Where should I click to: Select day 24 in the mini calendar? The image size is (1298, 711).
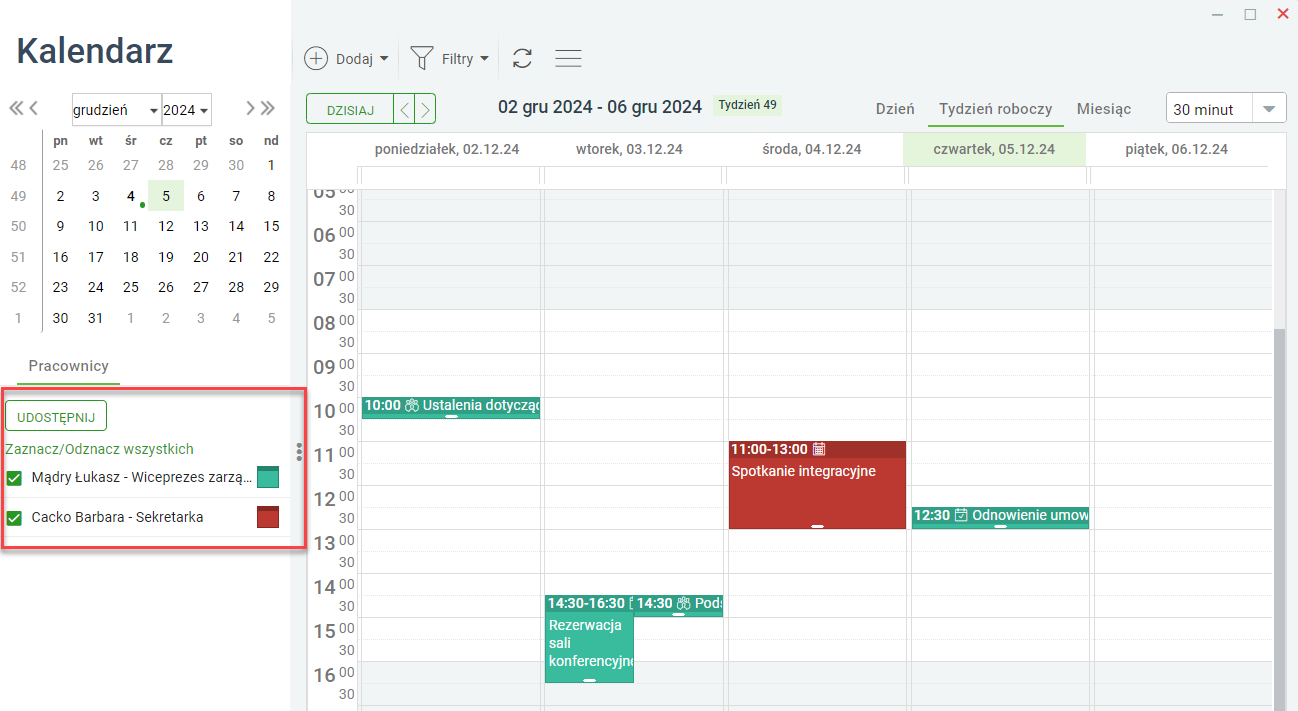96,287
